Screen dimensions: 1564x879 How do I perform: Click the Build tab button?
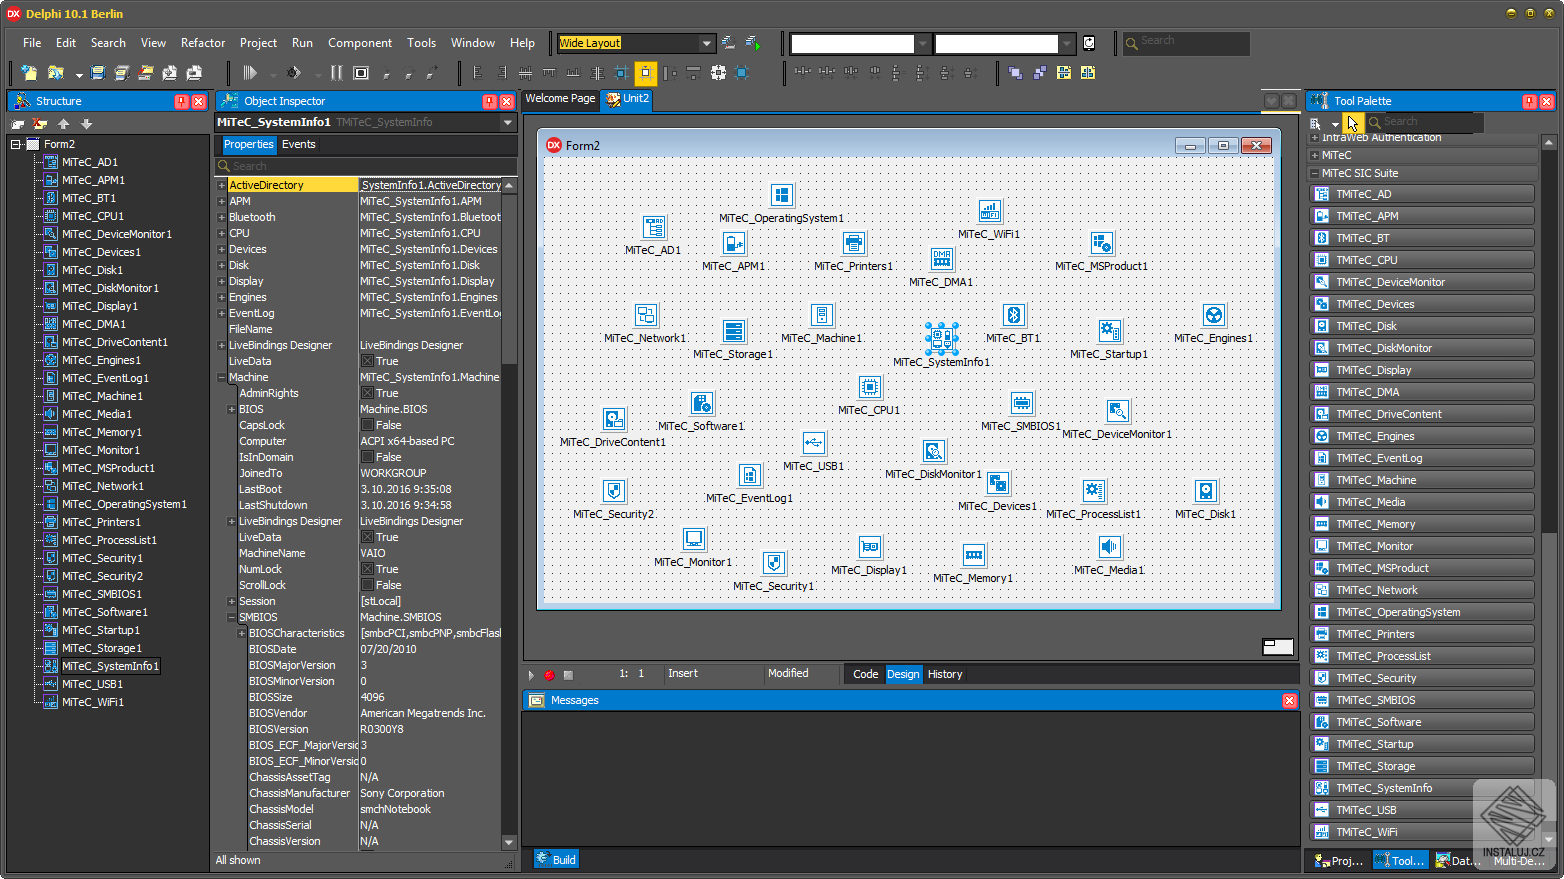556,859
